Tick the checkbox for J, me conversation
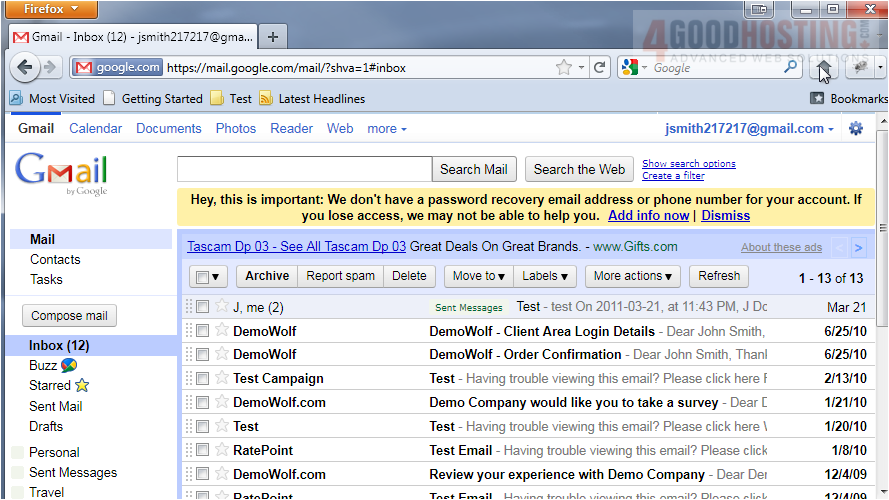The image size is (889, 500). pyautogui.click(x=203, y=307)
